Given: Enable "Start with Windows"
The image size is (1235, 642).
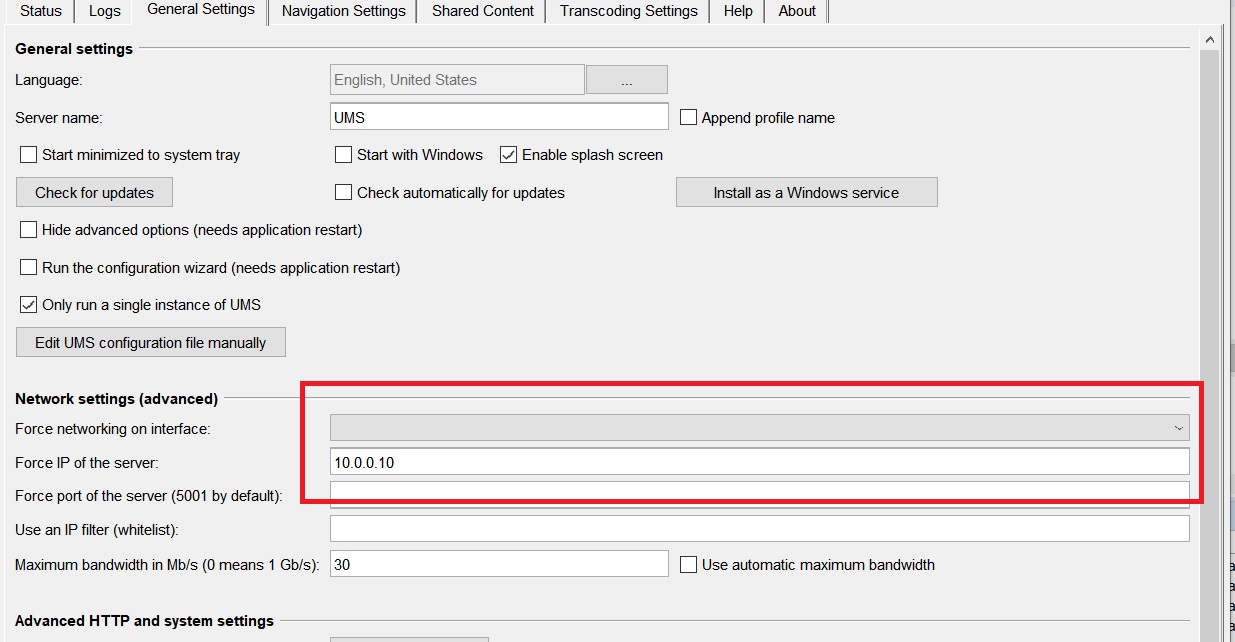Looking at the screenshot, I should (343, 154).
